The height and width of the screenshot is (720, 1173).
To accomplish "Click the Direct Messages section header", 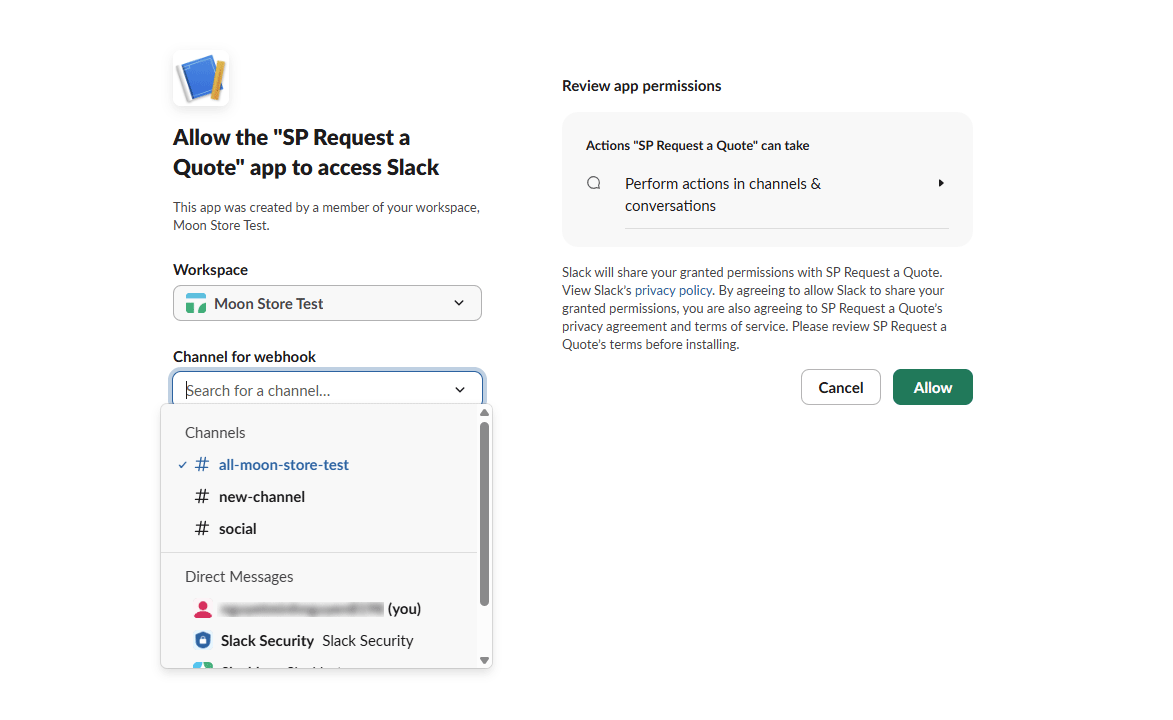I will tap(239, 577).
